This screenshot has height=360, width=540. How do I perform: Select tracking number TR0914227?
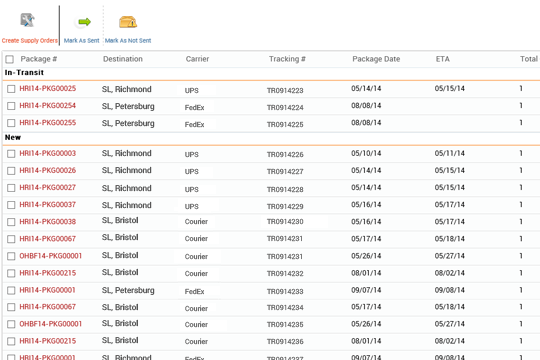285,172
